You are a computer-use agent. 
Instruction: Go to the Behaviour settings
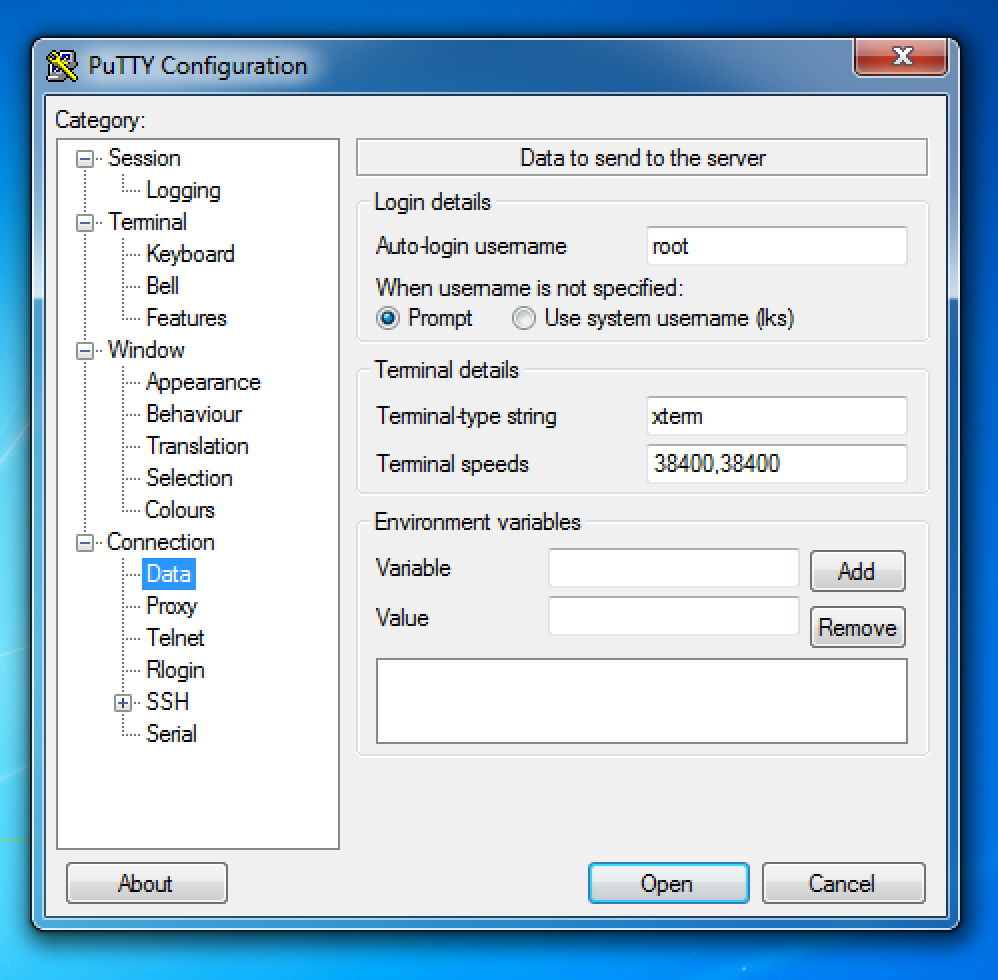(x=194, y=414)
